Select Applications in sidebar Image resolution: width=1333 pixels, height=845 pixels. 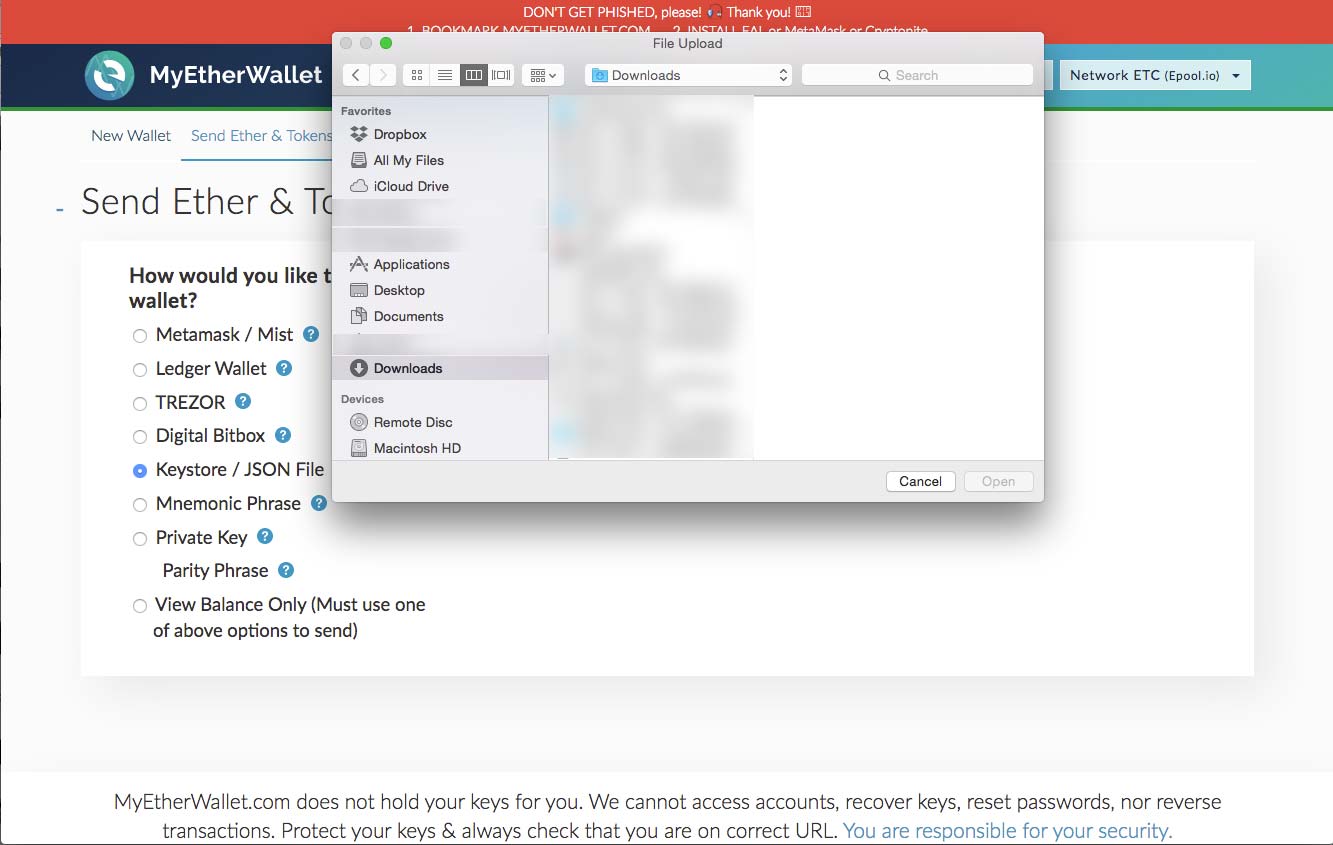[x=440, y=264]
